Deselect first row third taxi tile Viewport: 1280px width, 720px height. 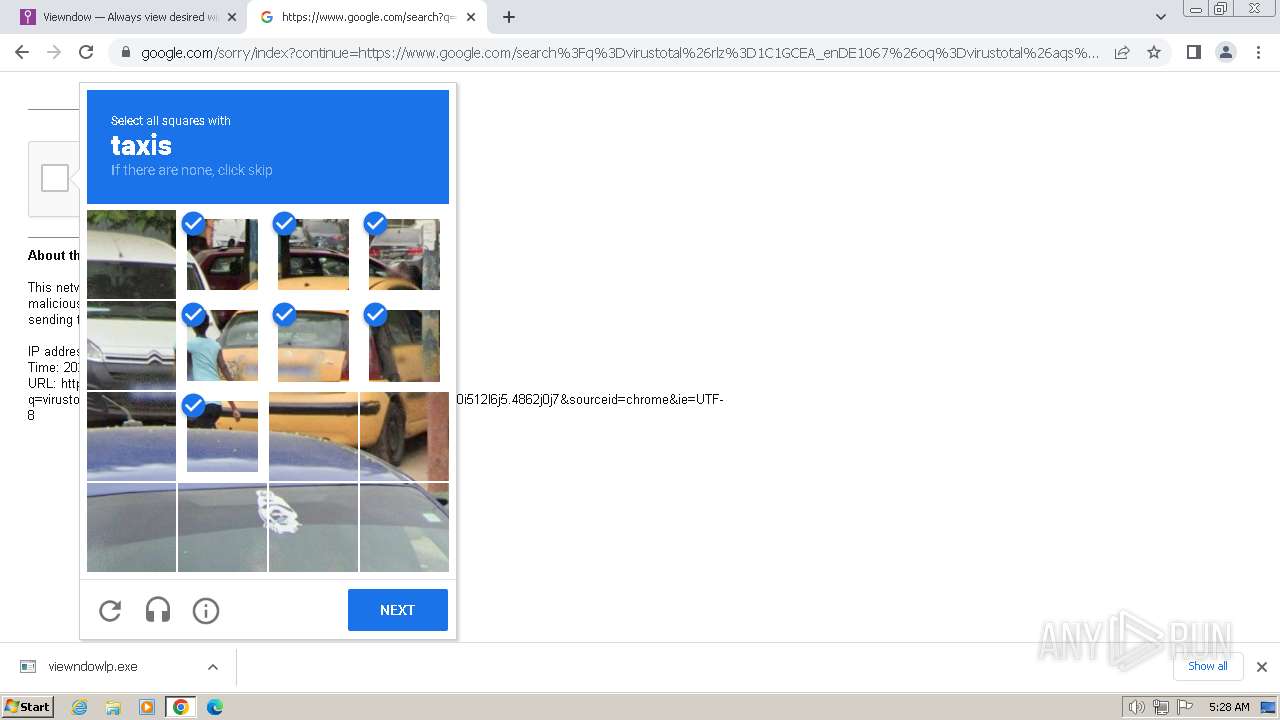point(313,254)
